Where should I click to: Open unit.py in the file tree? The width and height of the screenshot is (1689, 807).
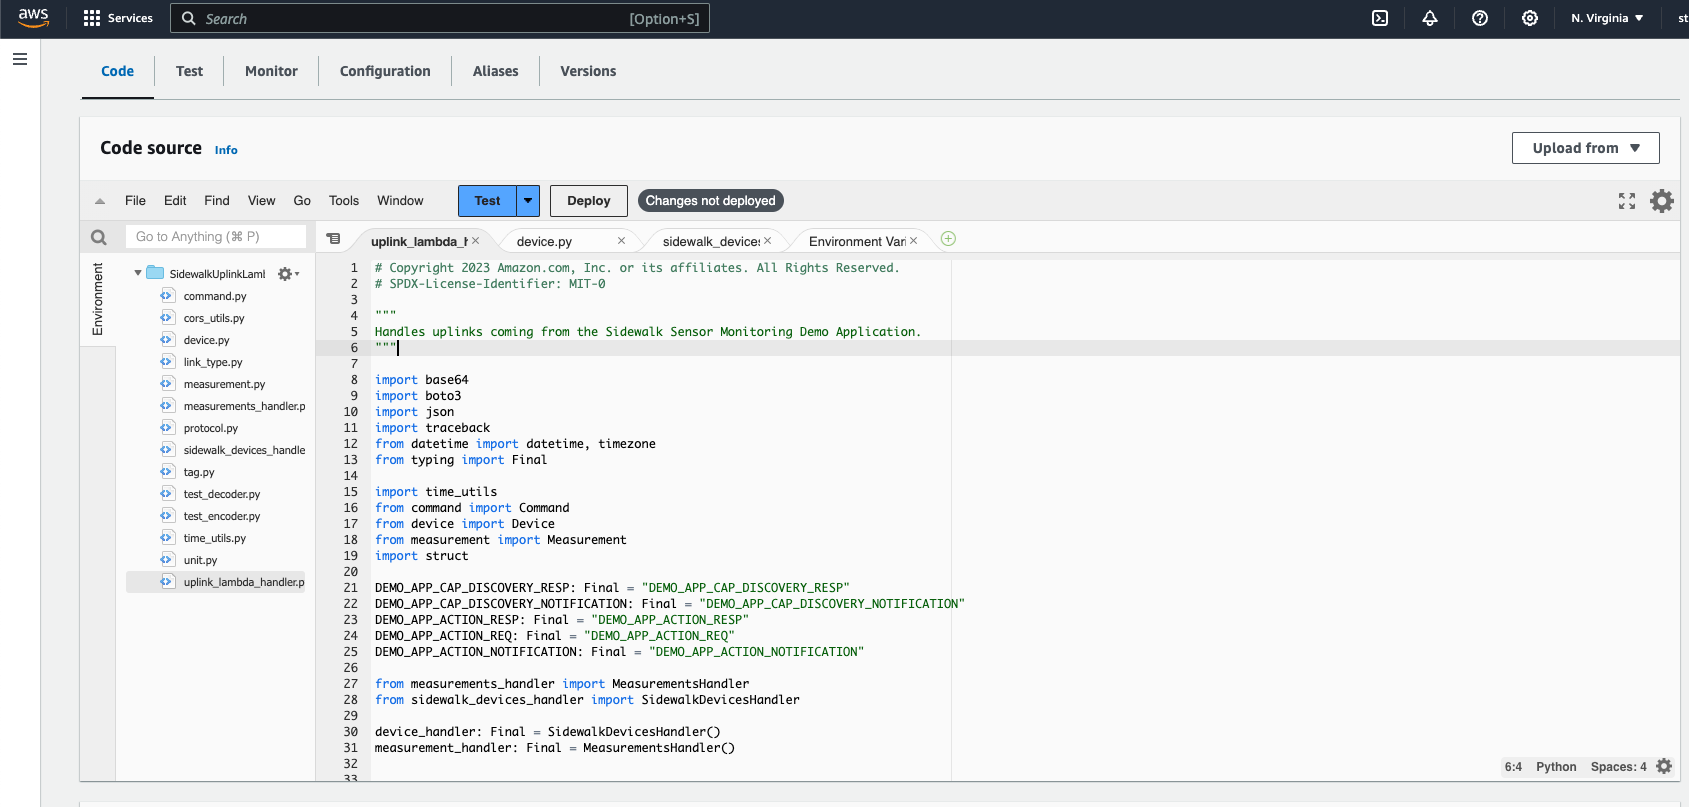click(200, 560)
